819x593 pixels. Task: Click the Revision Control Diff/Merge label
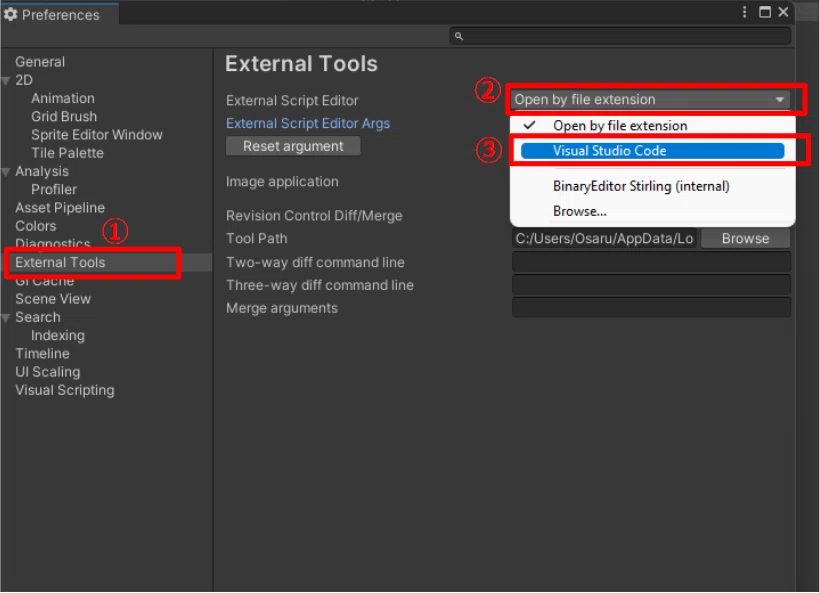314,216
